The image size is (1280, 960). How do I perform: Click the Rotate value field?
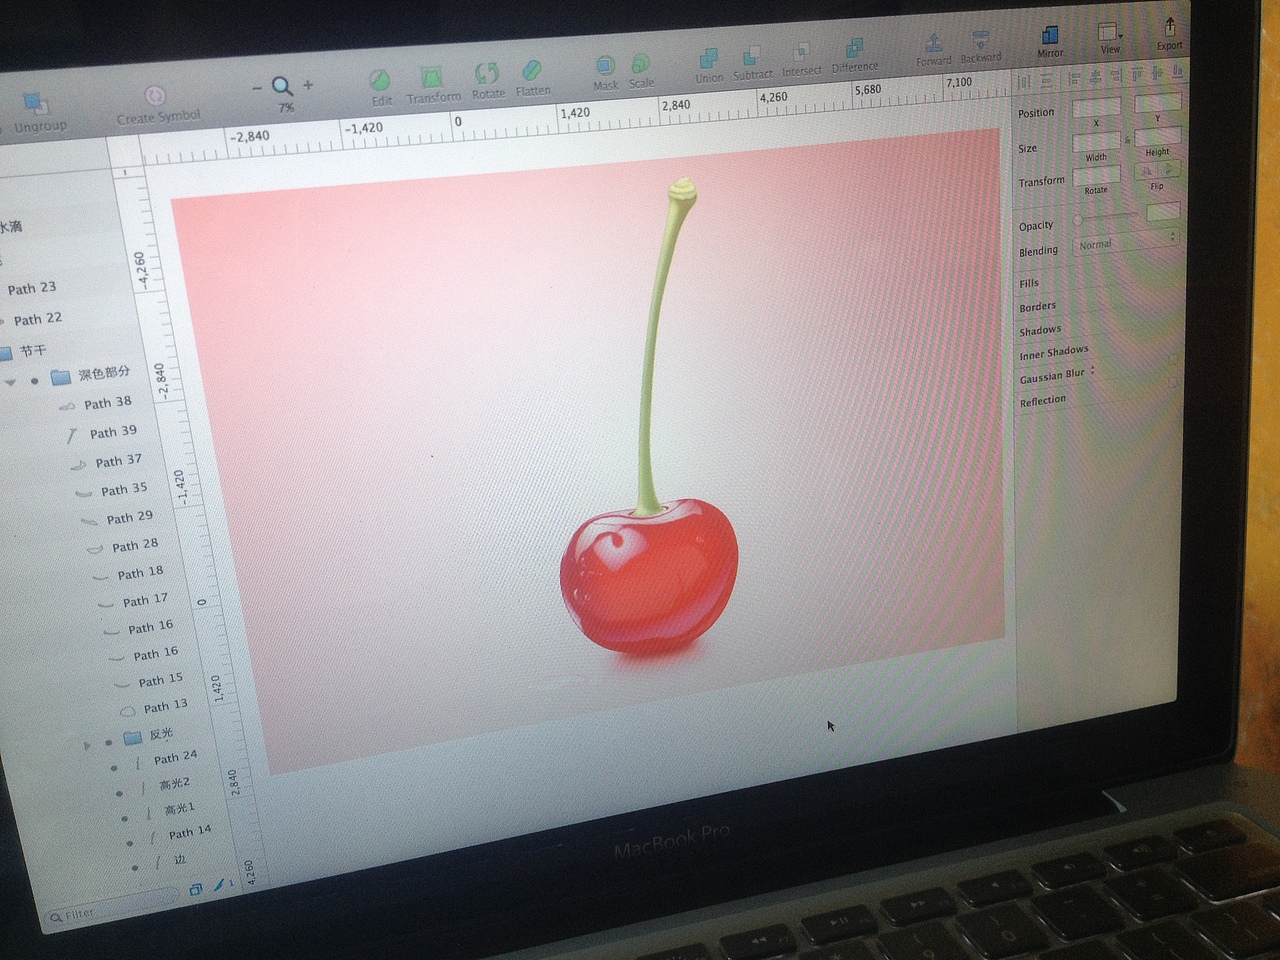1096,175
